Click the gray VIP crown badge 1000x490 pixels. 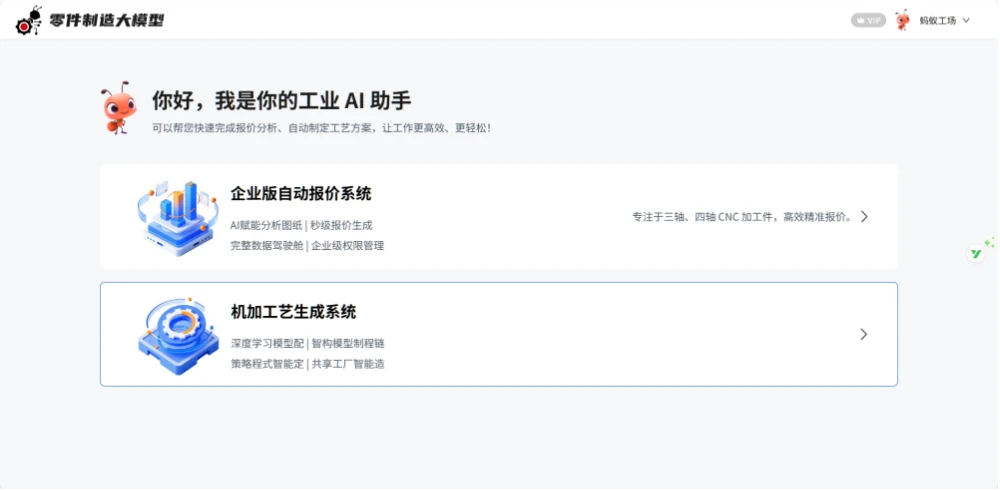click(x=868, y=20)
